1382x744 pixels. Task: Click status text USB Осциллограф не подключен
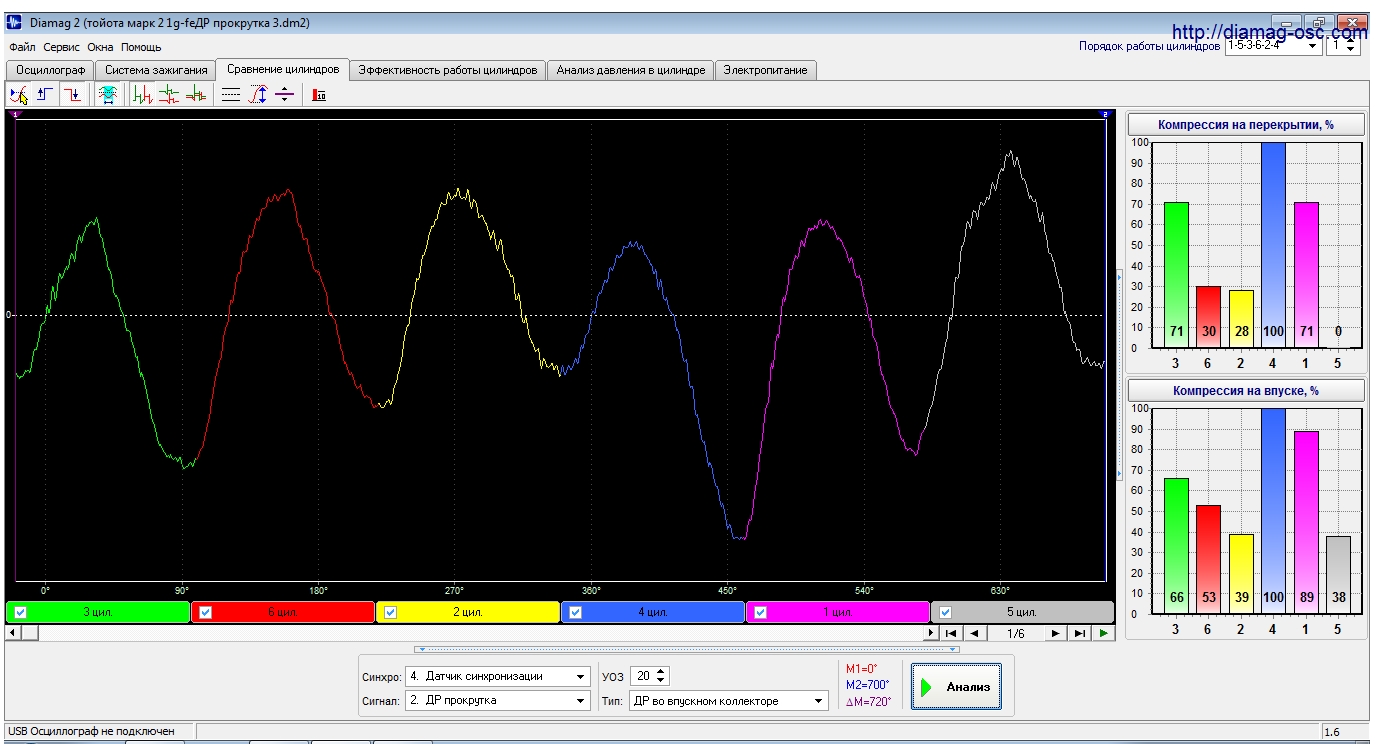point(91,731)
